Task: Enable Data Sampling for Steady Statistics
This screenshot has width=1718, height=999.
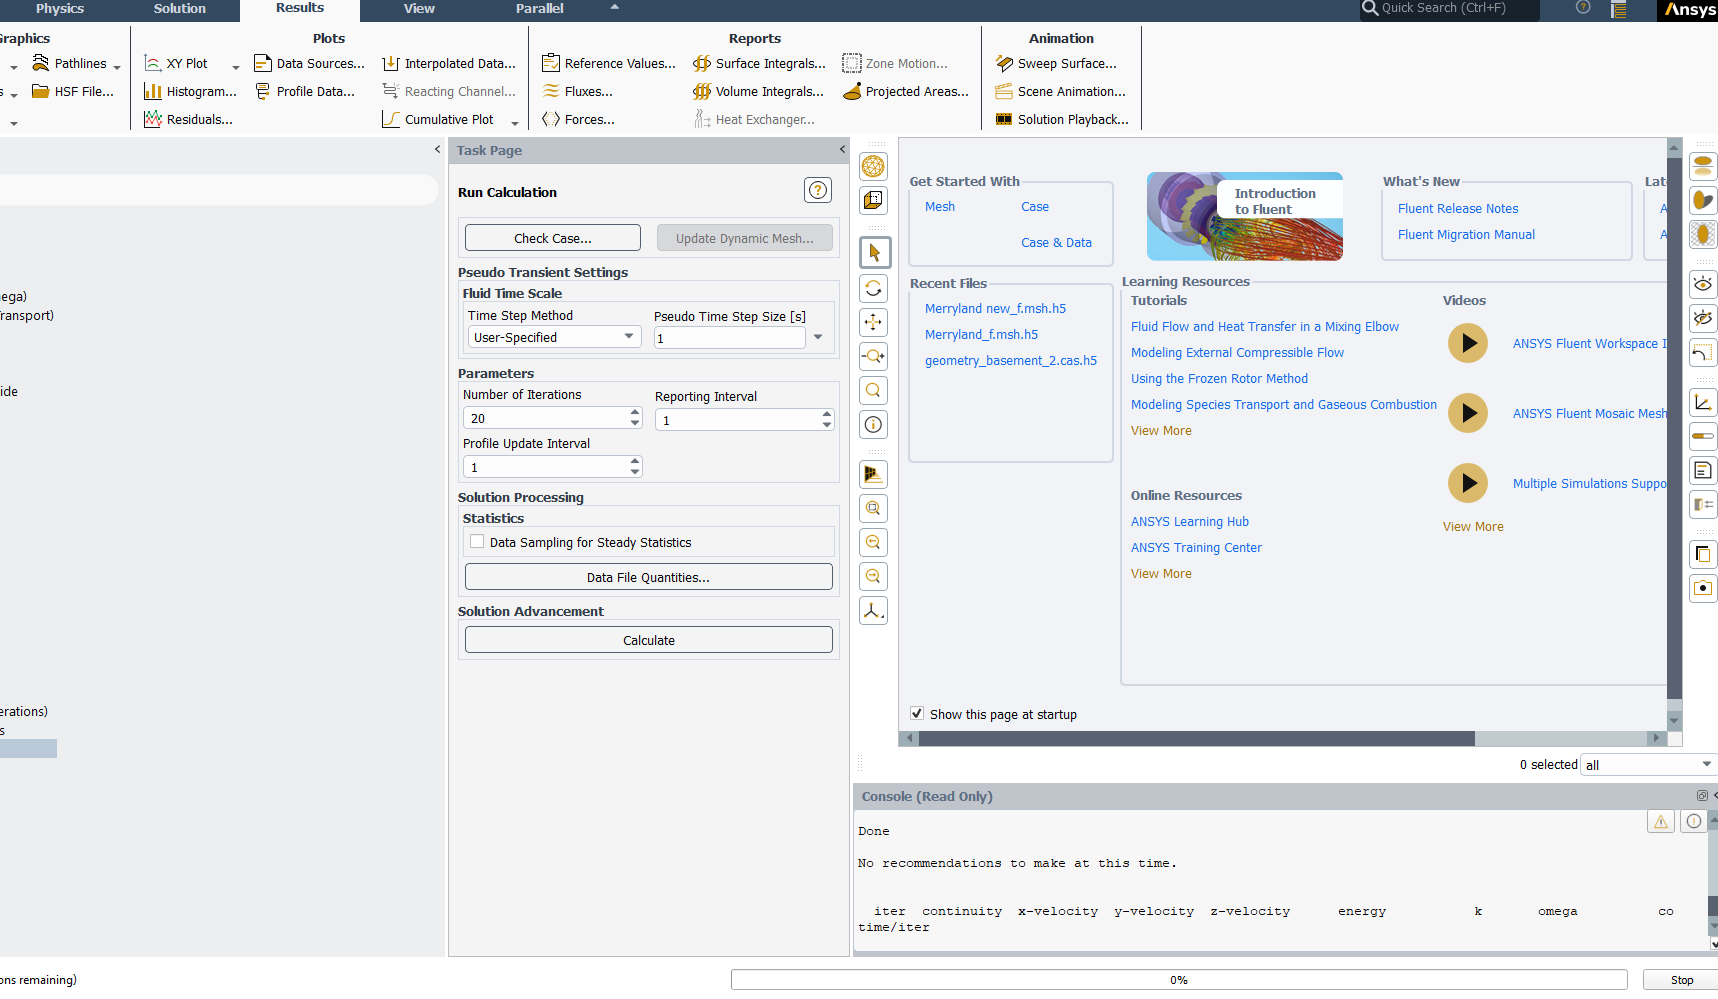Action: coord(477,542)
